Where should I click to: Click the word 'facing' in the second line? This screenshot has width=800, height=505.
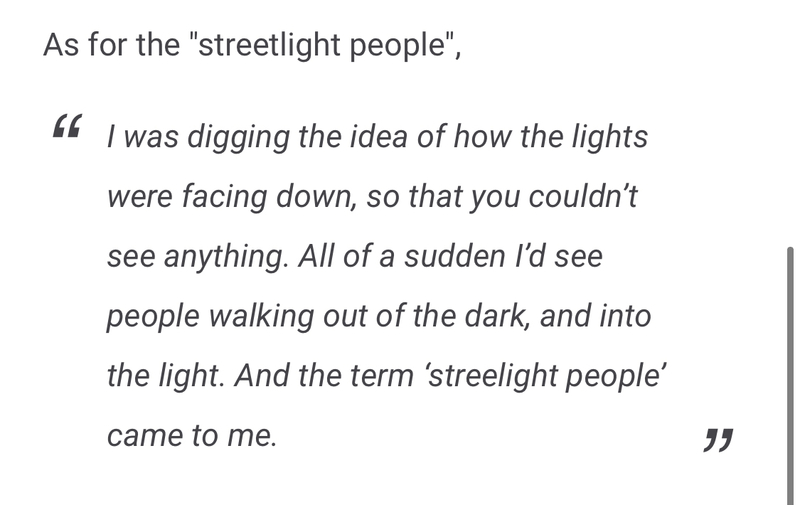(223, 197)
